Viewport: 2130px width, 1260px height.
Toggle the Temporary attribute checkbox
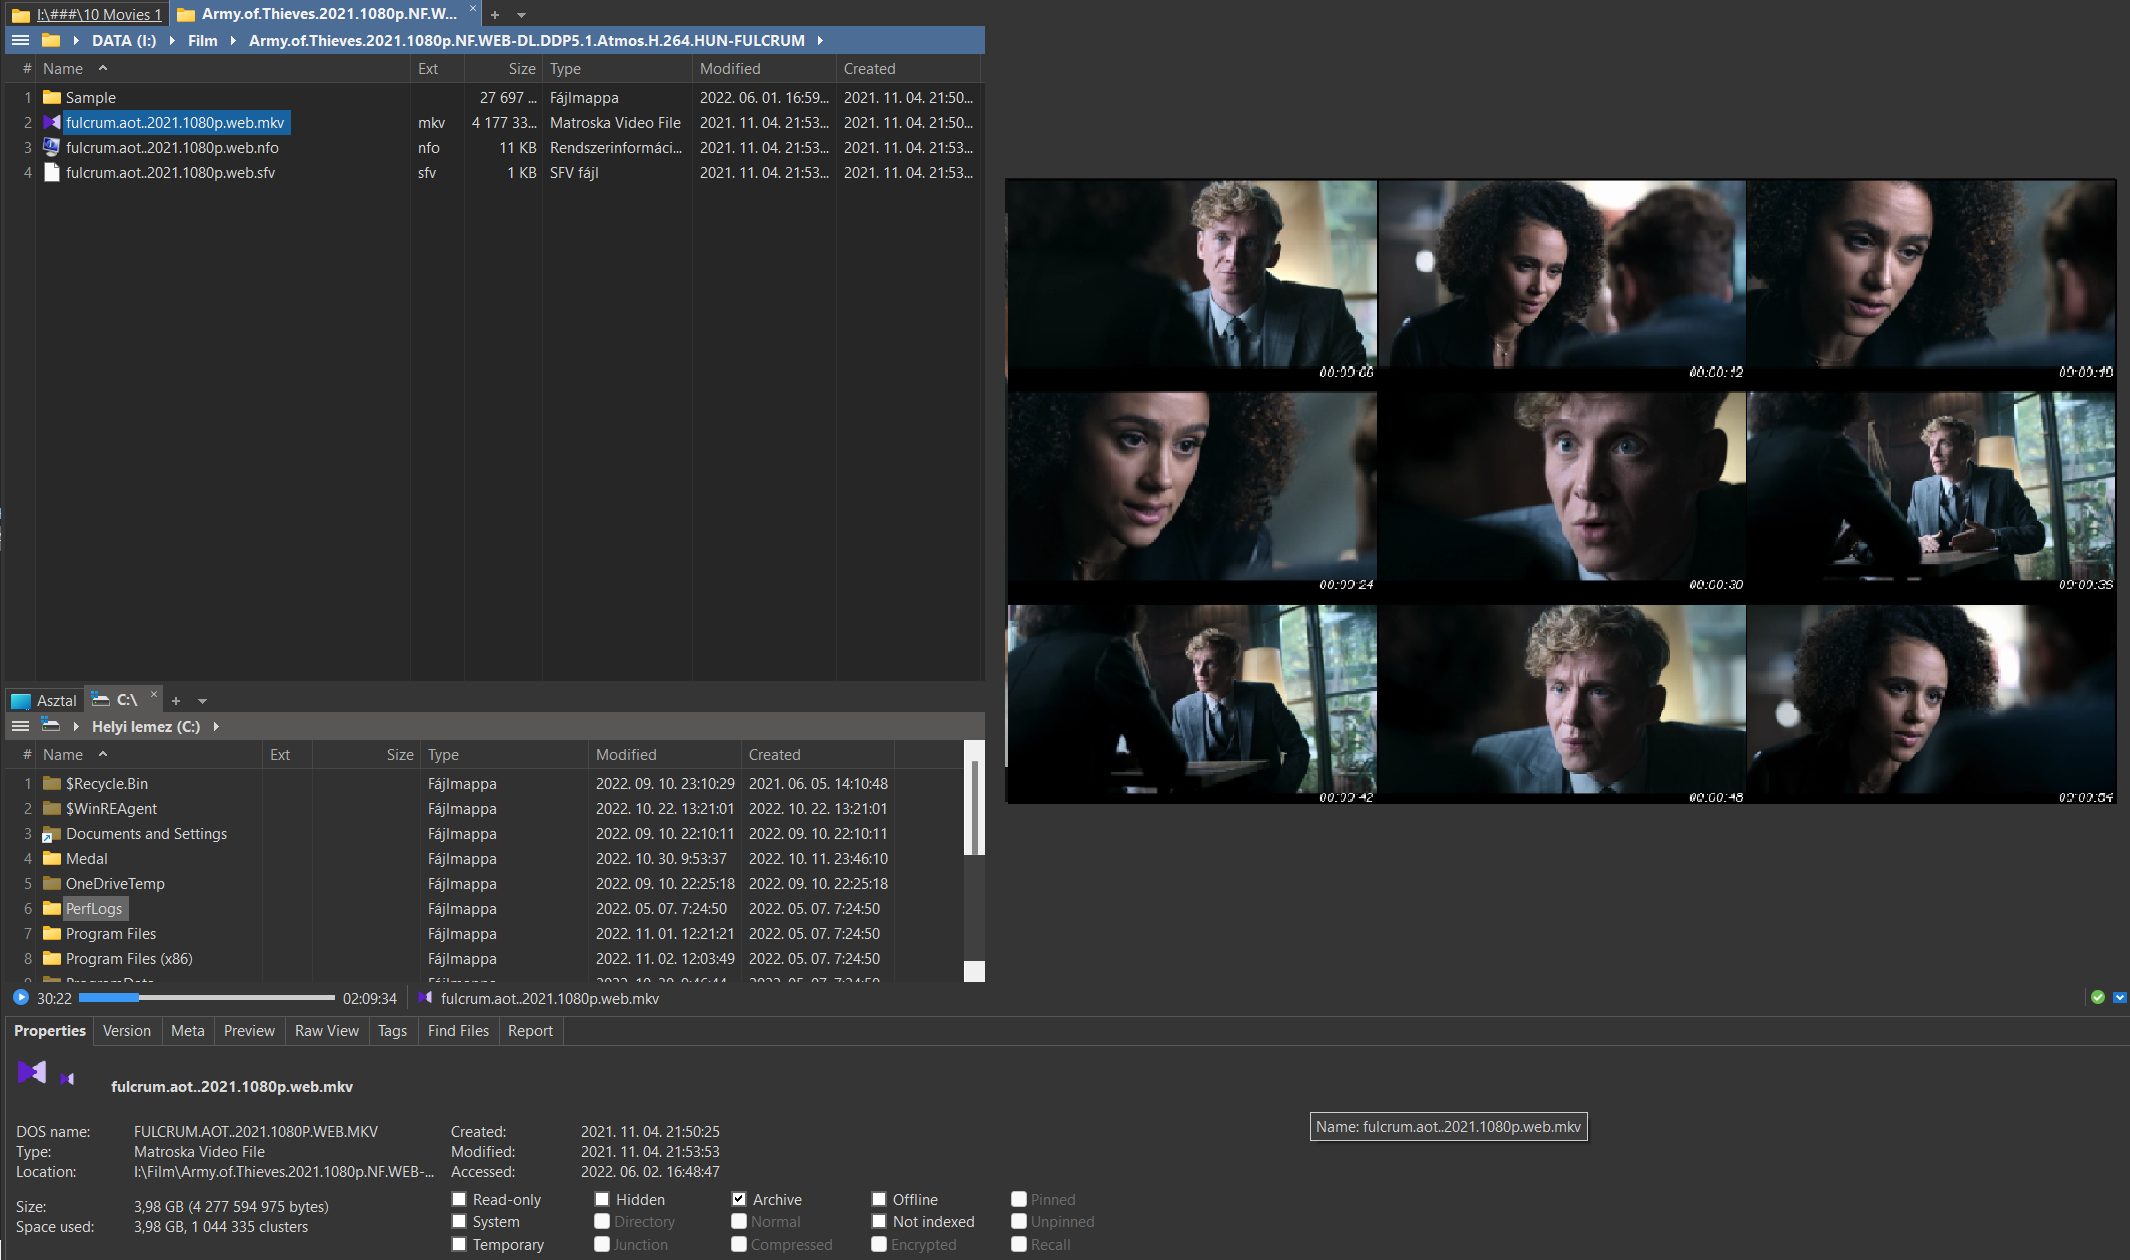point(459,1245)
